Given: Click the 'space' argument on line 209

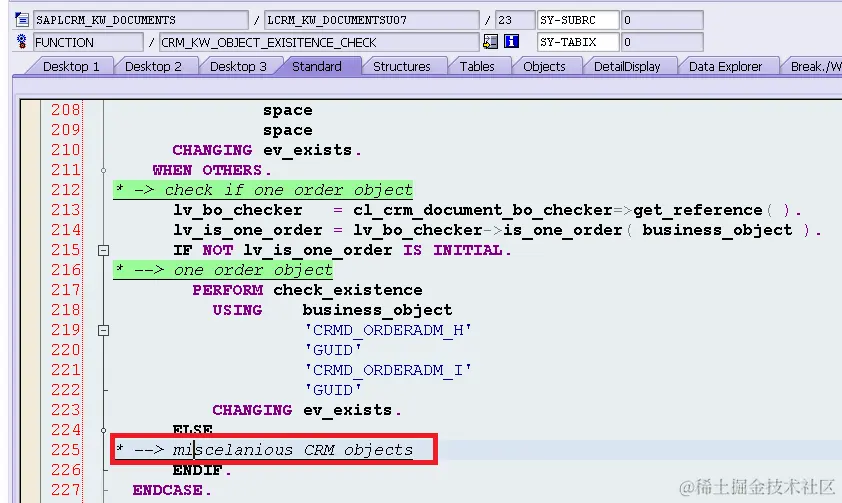Looking at the screenshot, I should point(287,130).
